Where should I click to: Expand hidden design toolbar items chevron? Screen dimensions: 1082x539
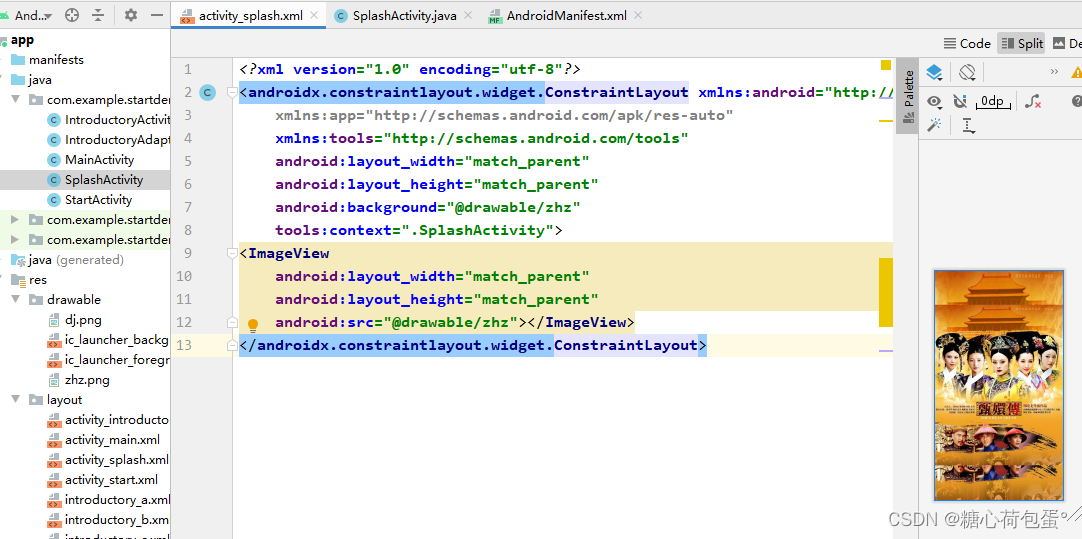1054,72
